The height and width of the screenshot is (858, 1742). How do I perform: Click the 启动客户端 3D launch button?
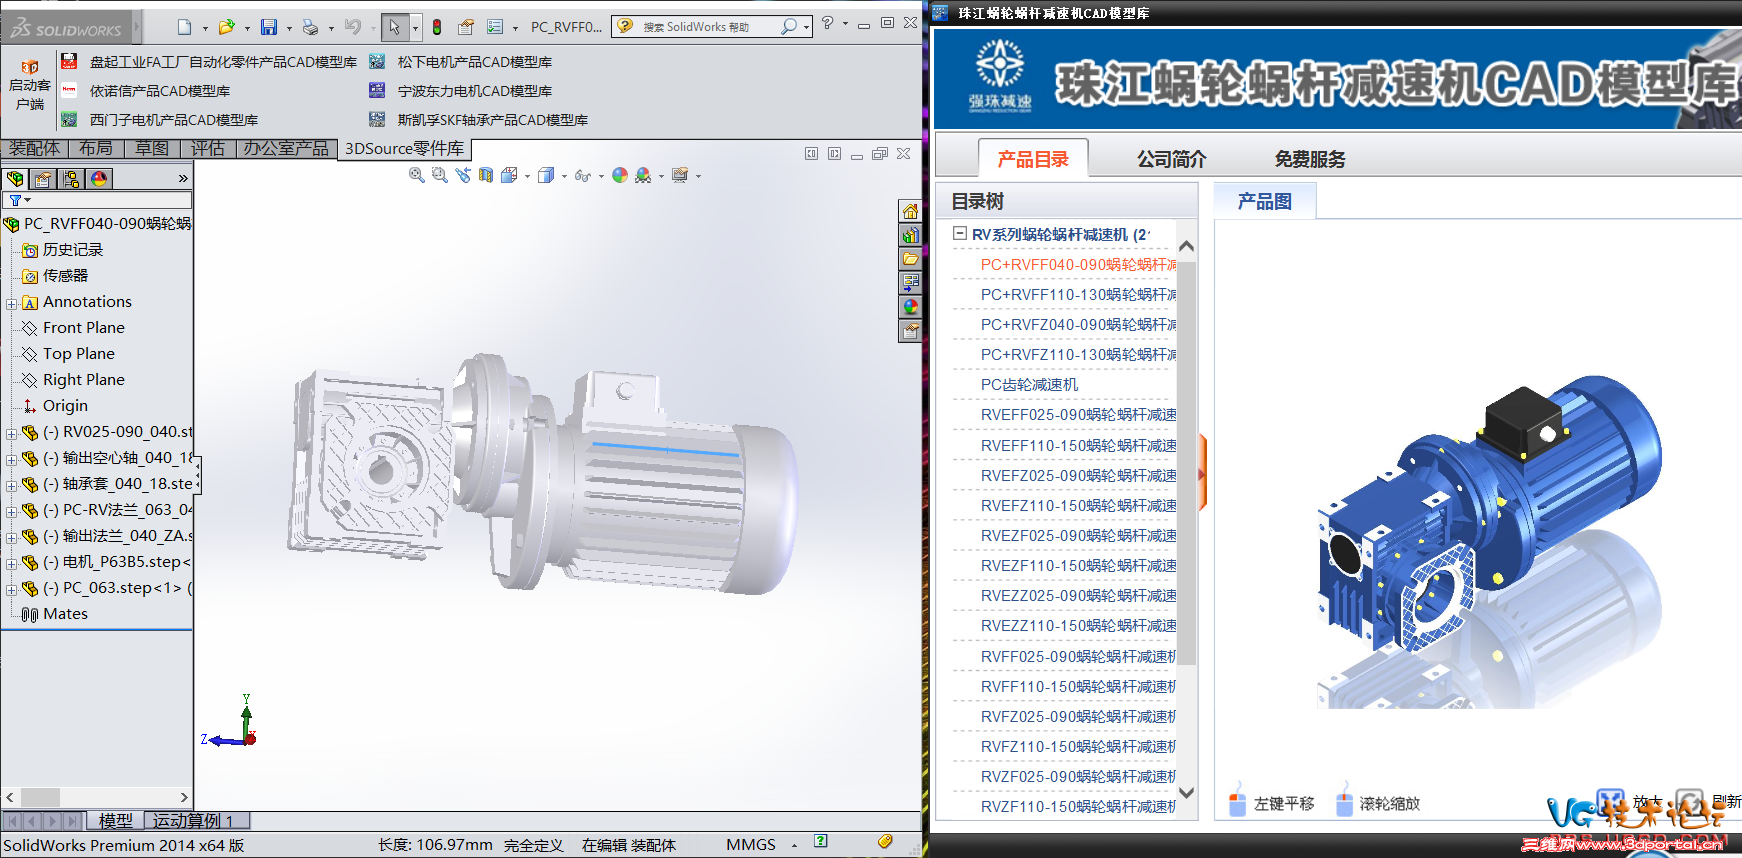[30, 85]
